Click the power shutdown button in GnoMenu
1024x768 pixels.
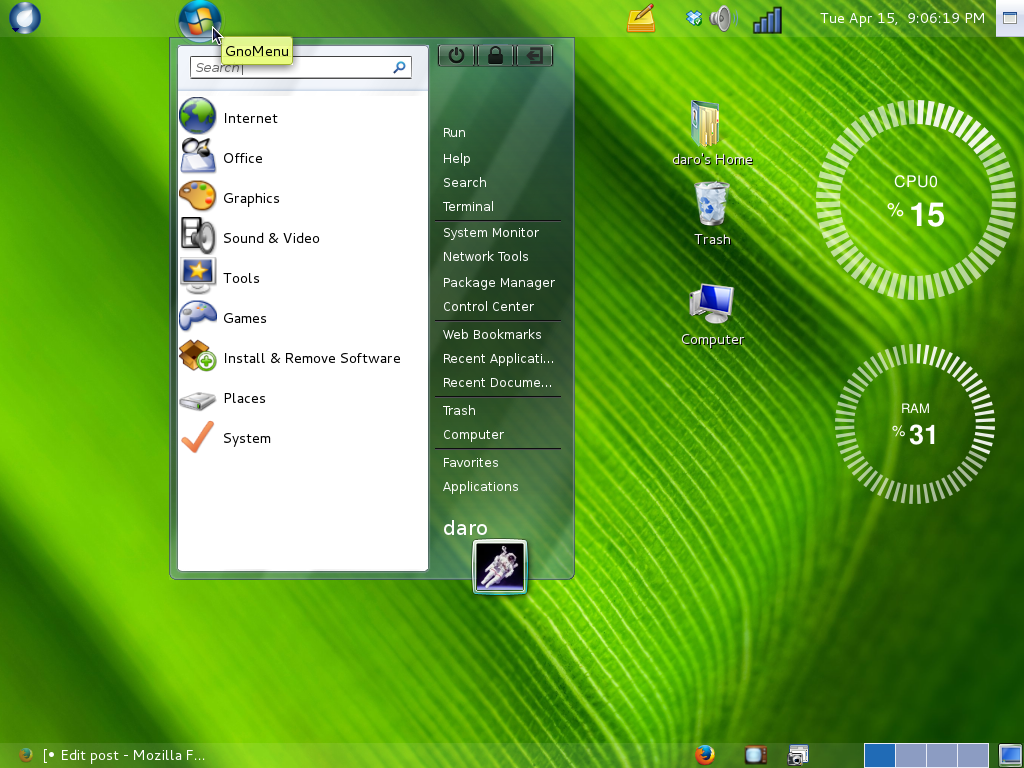(x=457, y=56)
